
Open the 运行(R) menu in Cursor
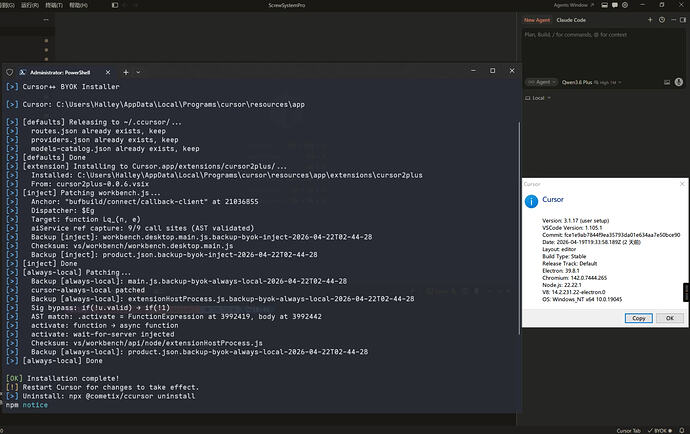click(x=30, y=5)
